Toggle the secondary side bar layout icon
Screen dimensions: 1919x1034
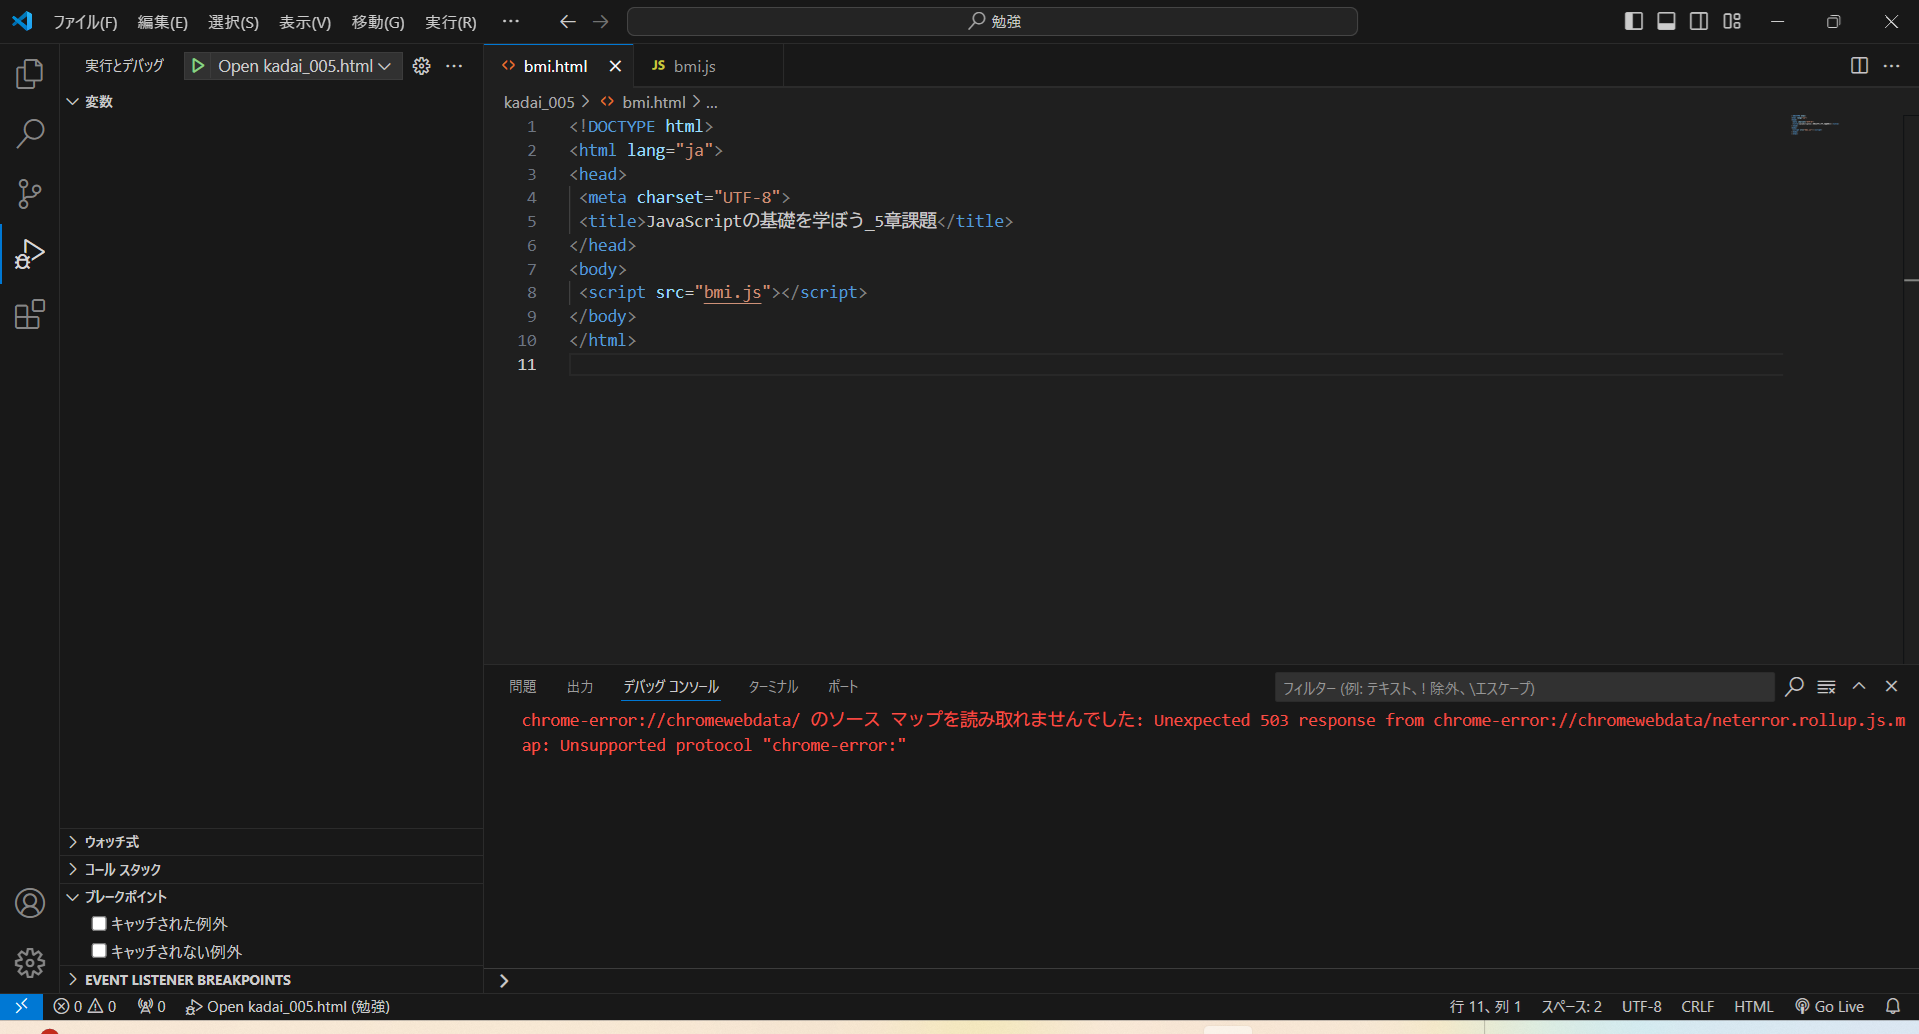pos(1699,21)
